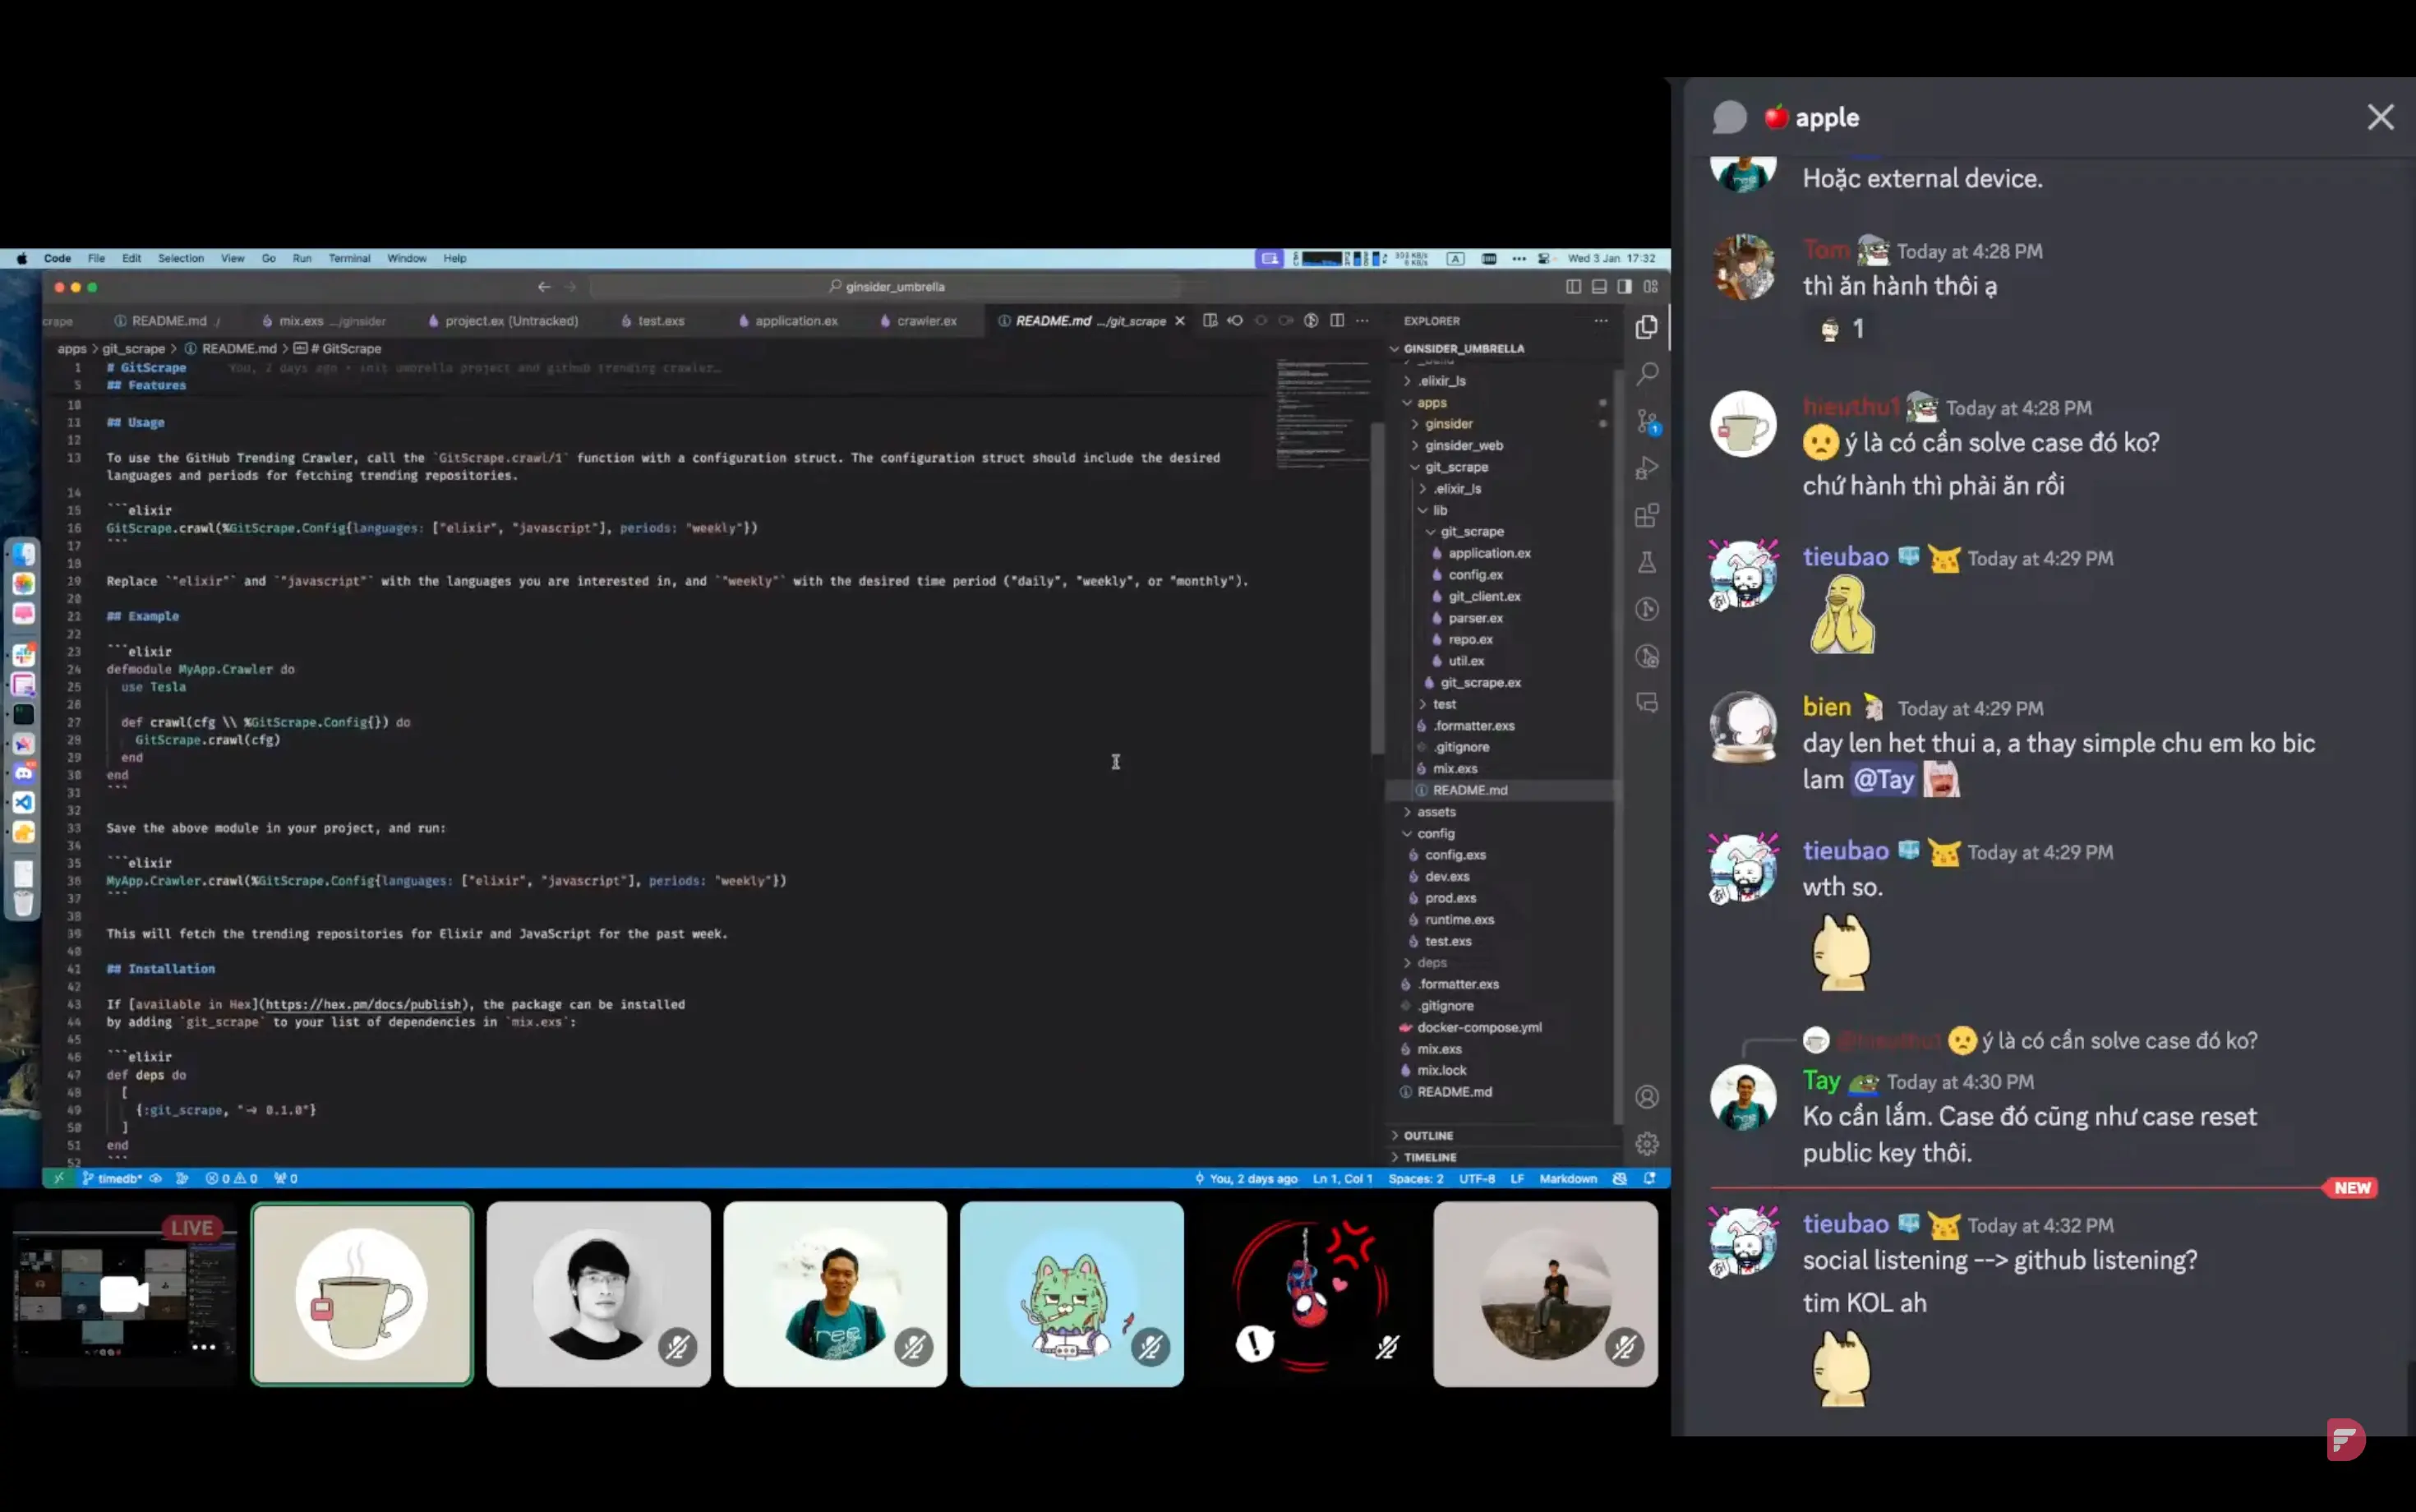
Task: Open the View menu
Action: [x=232, y=258]
